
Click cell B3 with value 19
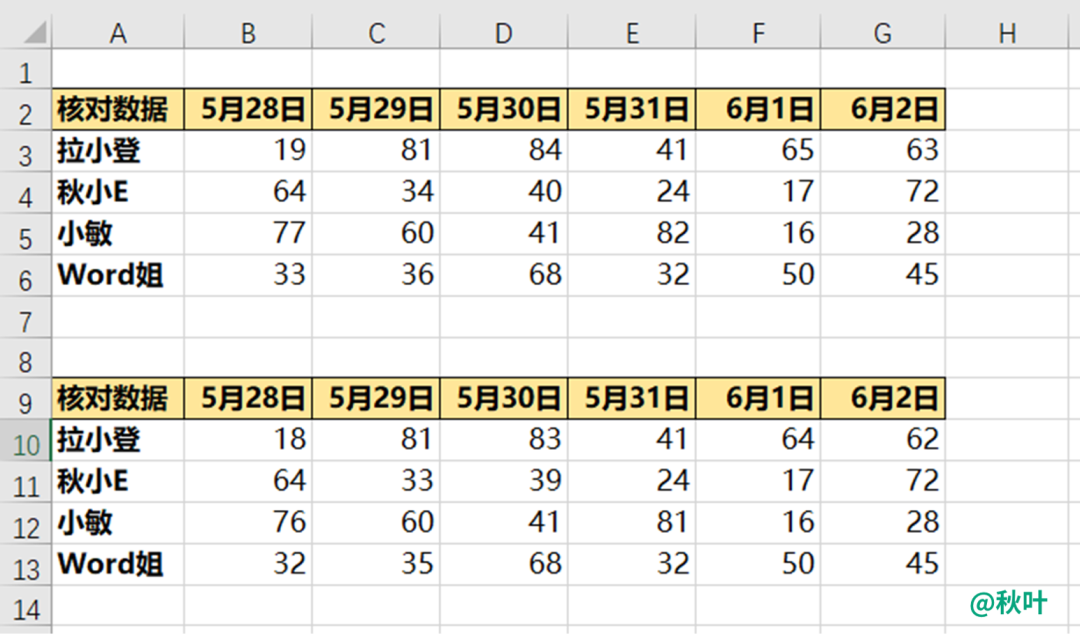pos(248,150)
